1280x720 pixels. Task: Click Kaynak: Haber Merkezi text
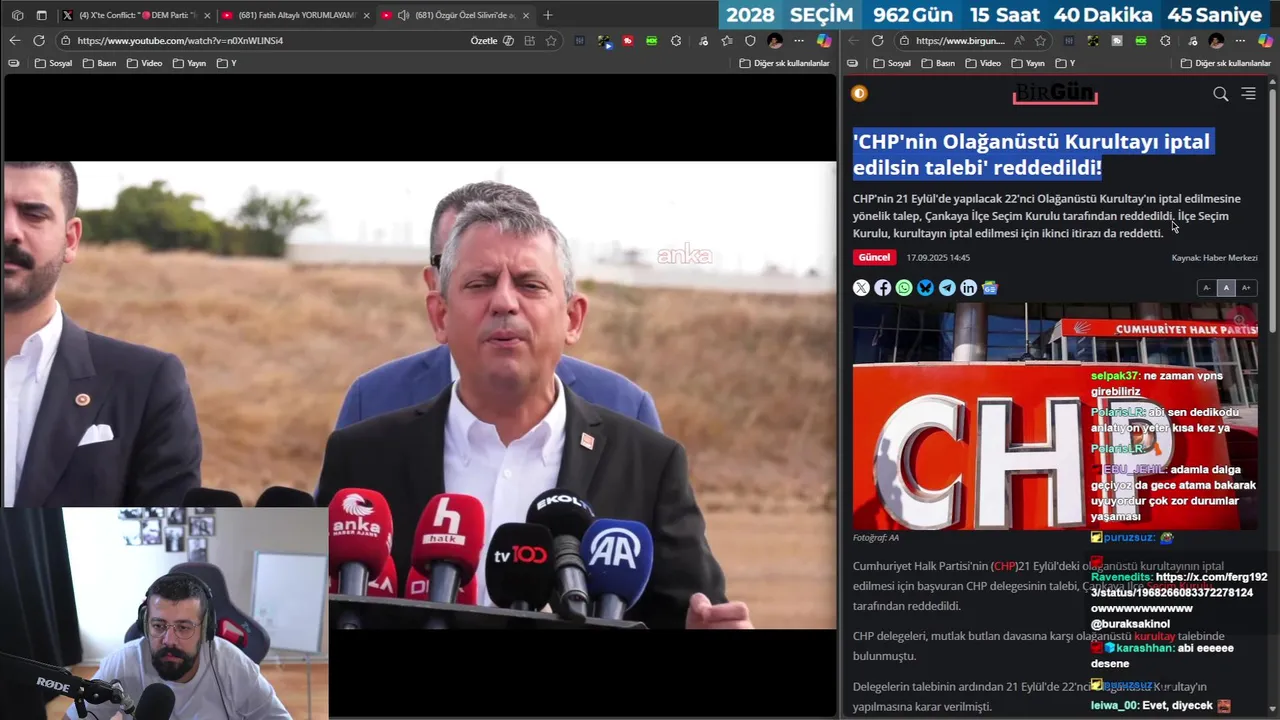click(x=1214, y=258)
